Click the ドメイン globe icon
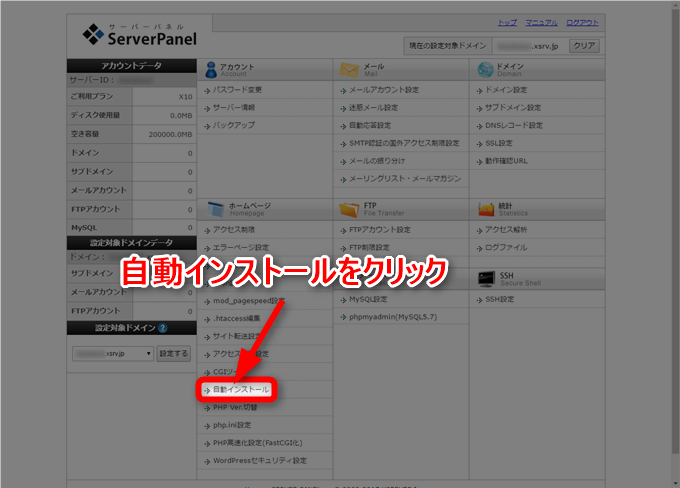The height and width of the screenshot is (488, 680). coord(485,70)
